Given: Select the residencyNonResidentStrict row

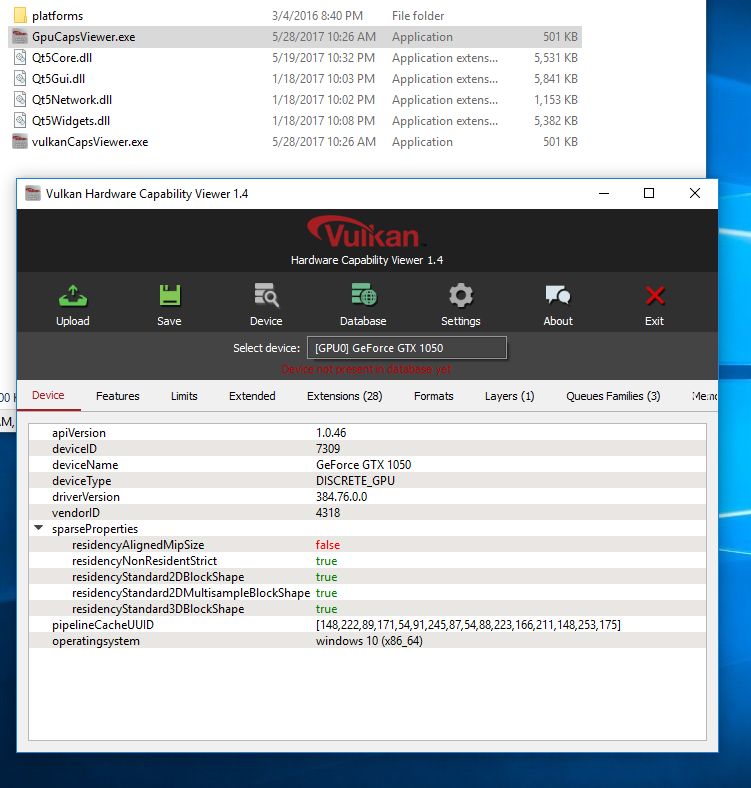Looking at the screenshot, I should click(367, 561).
